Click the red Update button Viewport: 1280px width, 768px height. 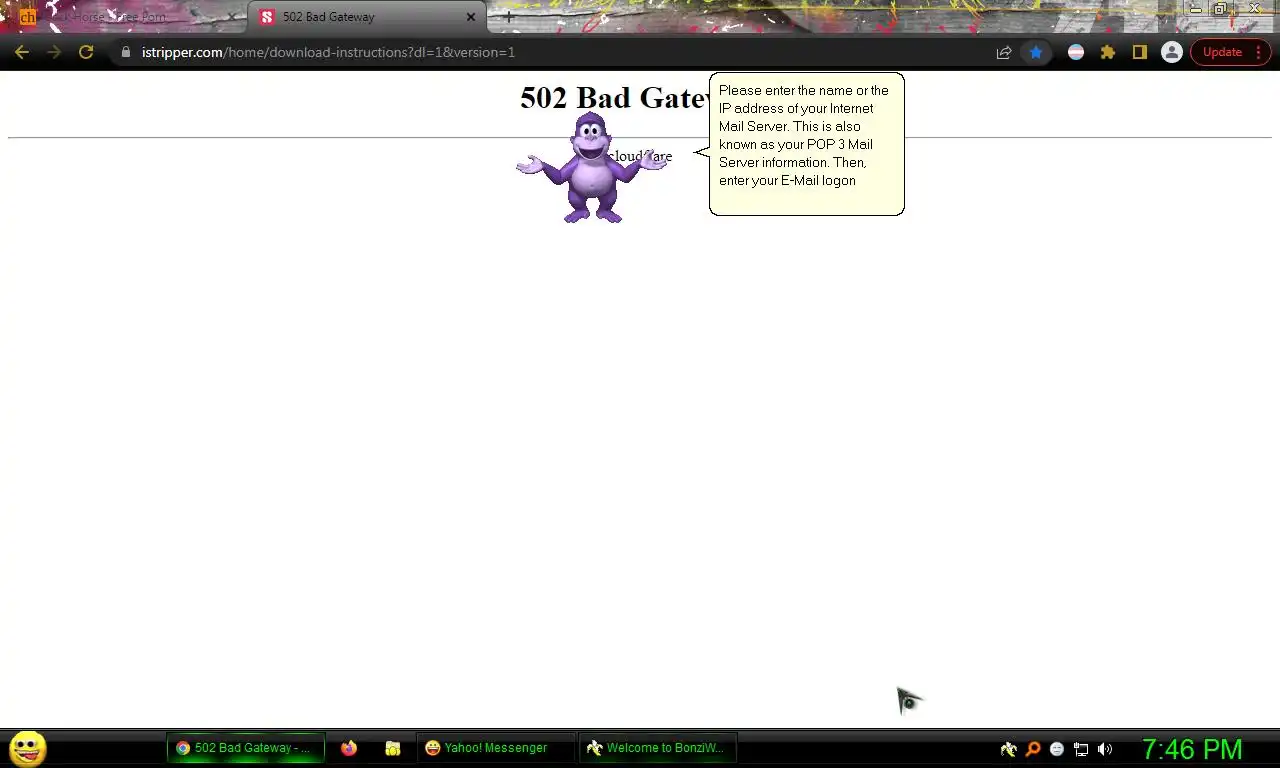pyautogui.click(x=1222, y=52)
